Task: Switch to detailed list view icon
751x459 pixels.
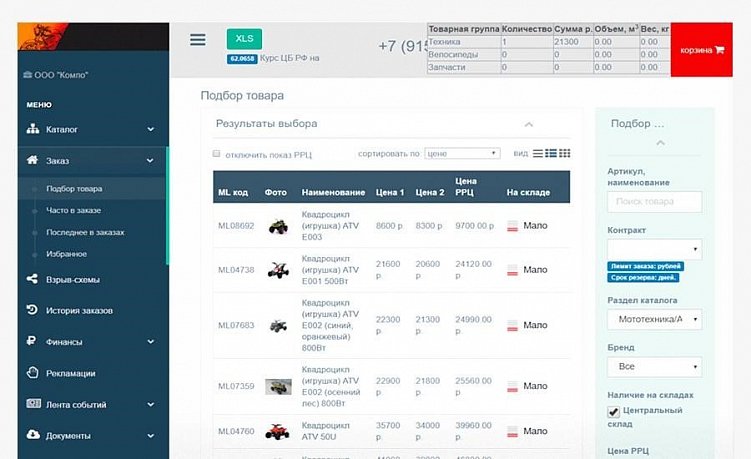Action: pyautogui.click(x=551, y=153)
